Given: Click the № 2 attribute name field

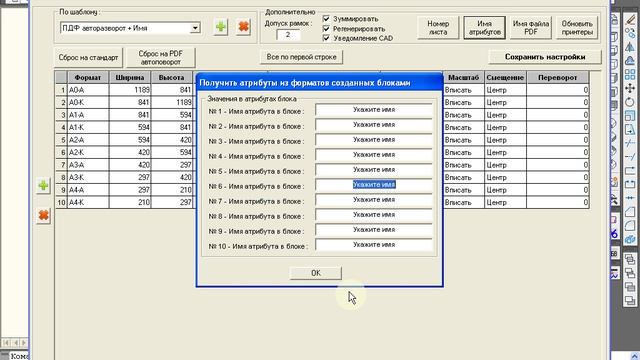Looking at the screenshot, I should (374, 125).
